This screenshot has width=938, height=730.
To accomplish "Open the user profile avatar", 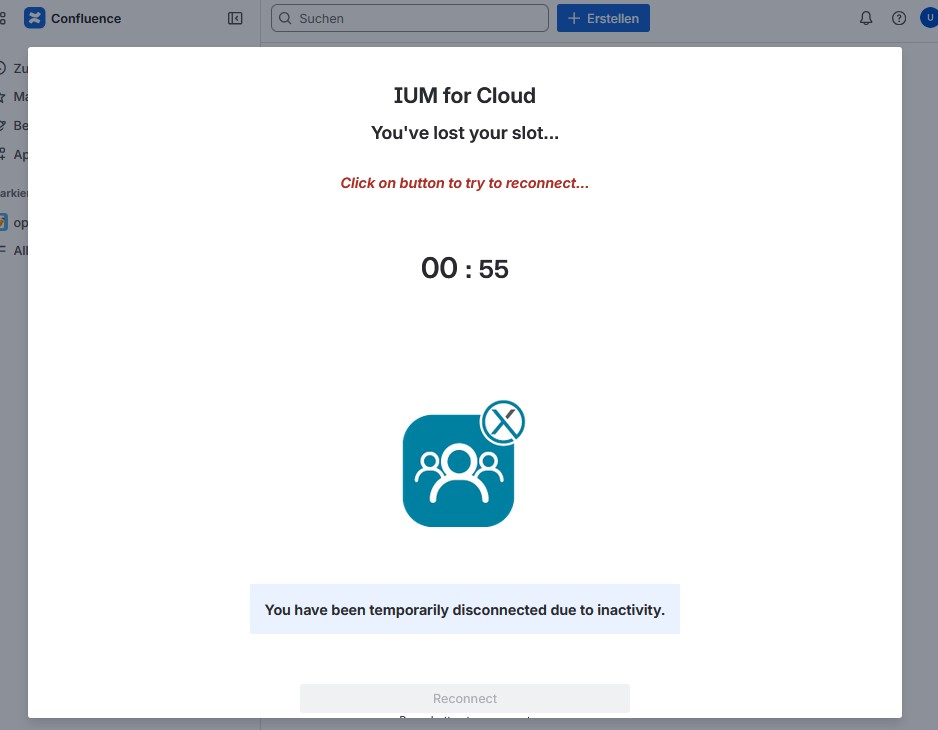I will pyautogui.click(x=929, y=18).
